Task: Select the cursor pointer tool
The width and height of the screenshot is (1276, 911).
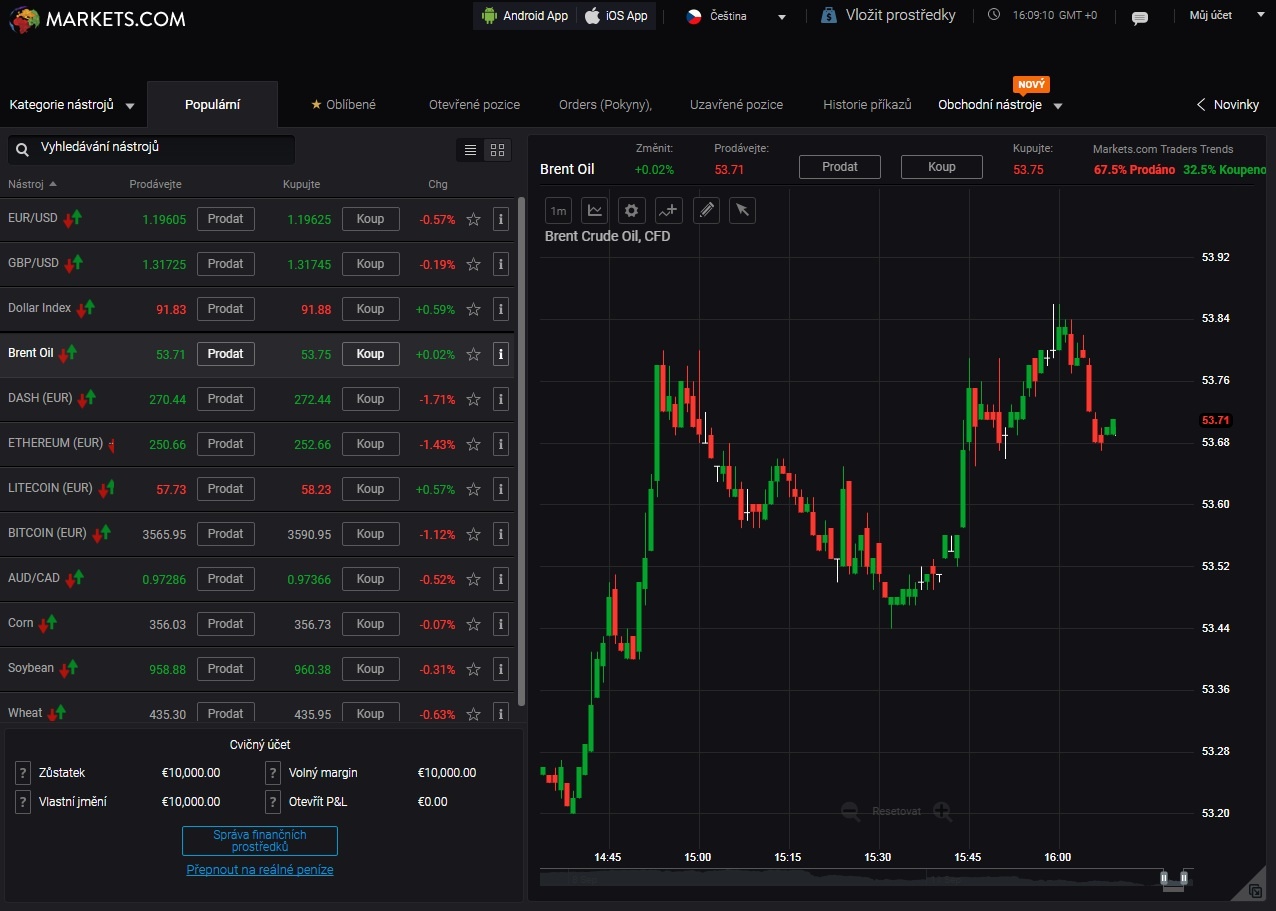Action: pos(741,210)
